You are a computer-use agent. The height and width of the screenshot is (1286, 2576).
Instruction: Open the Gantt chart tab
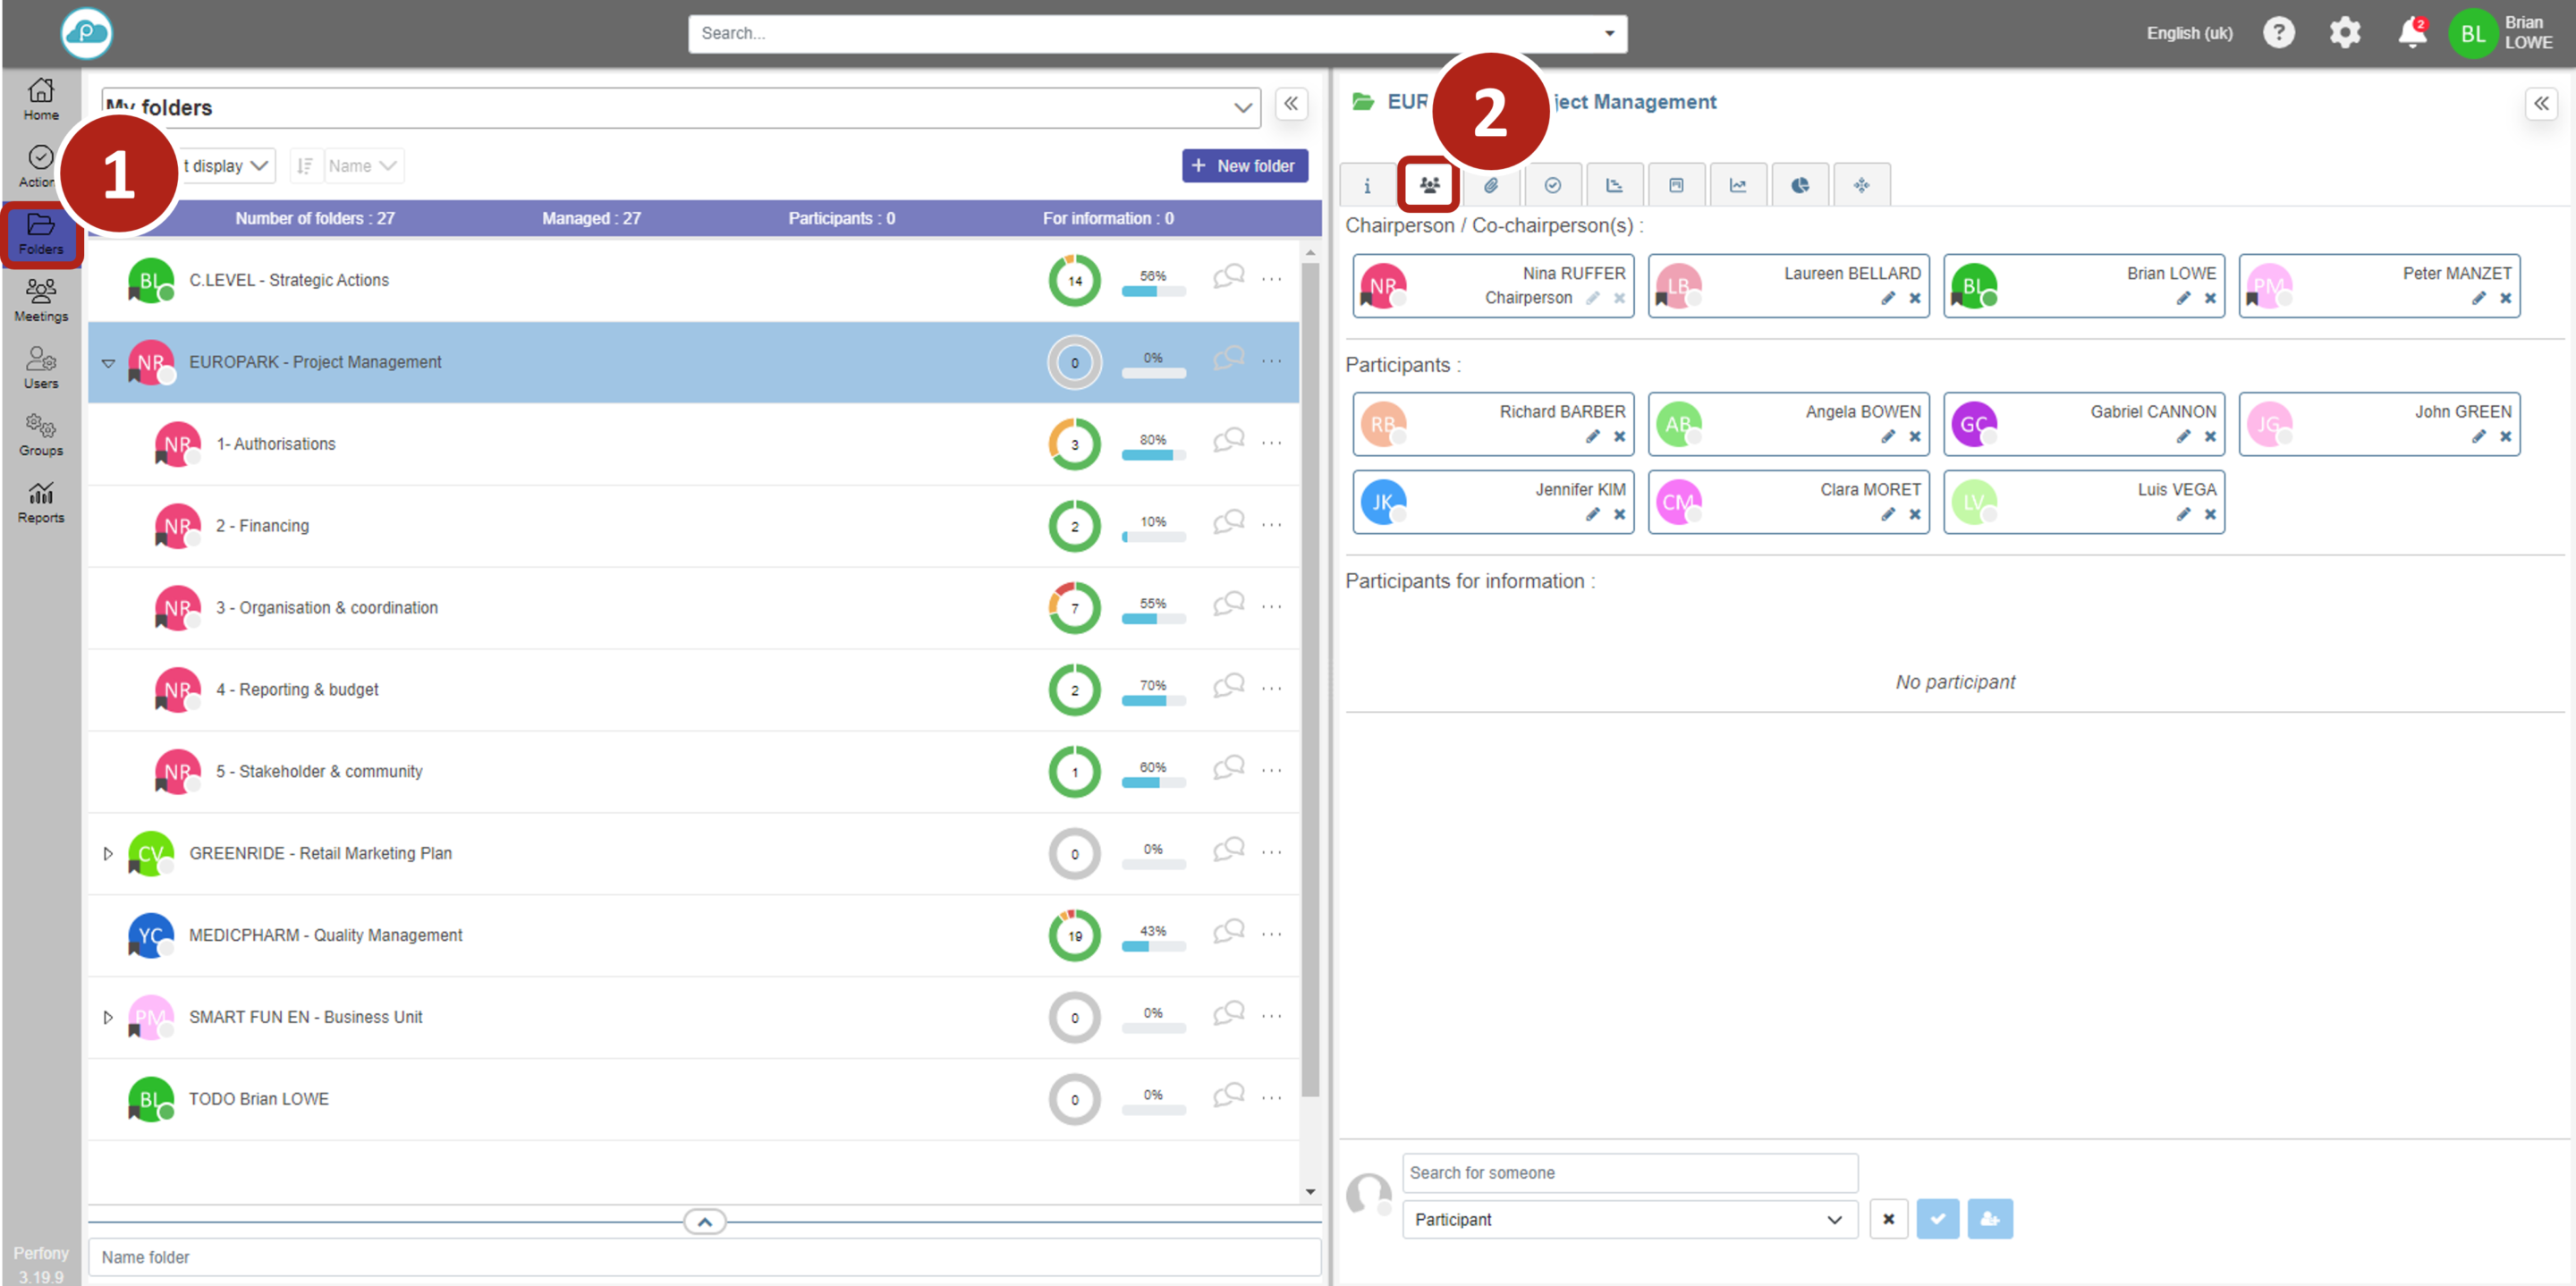coord(1614,185)
